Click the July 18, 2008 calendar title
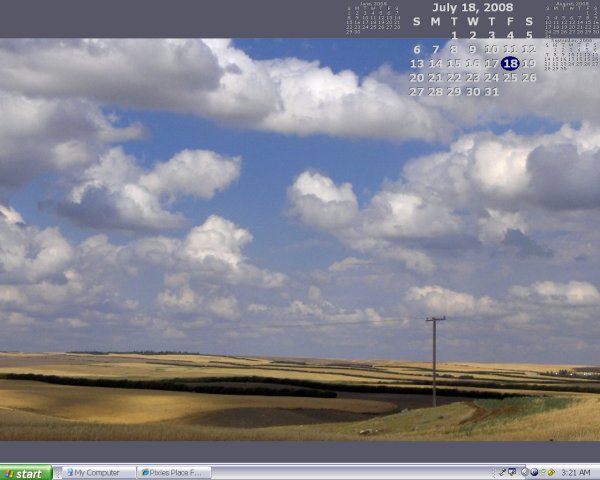600x480 pixels. coord(471,8)
